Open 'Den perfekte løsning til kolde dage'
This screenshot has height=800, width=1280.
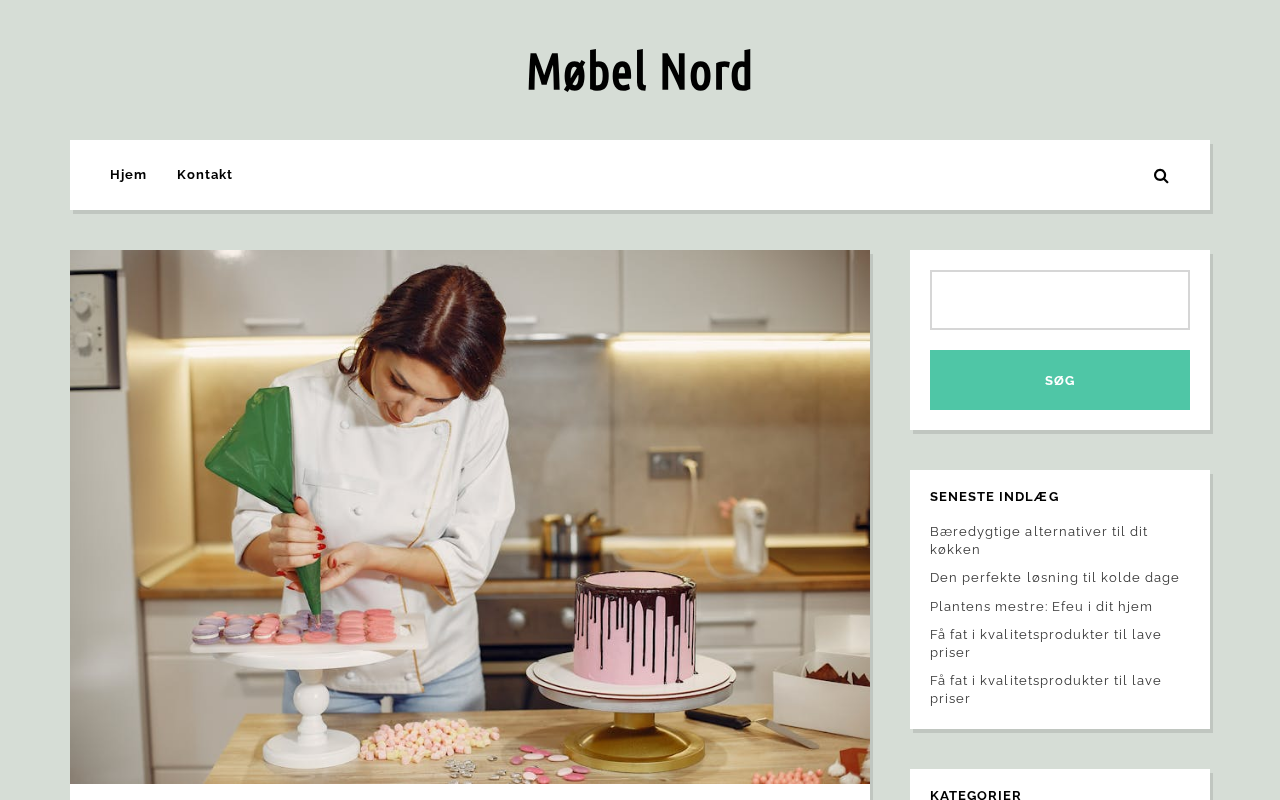(1055, 578)
